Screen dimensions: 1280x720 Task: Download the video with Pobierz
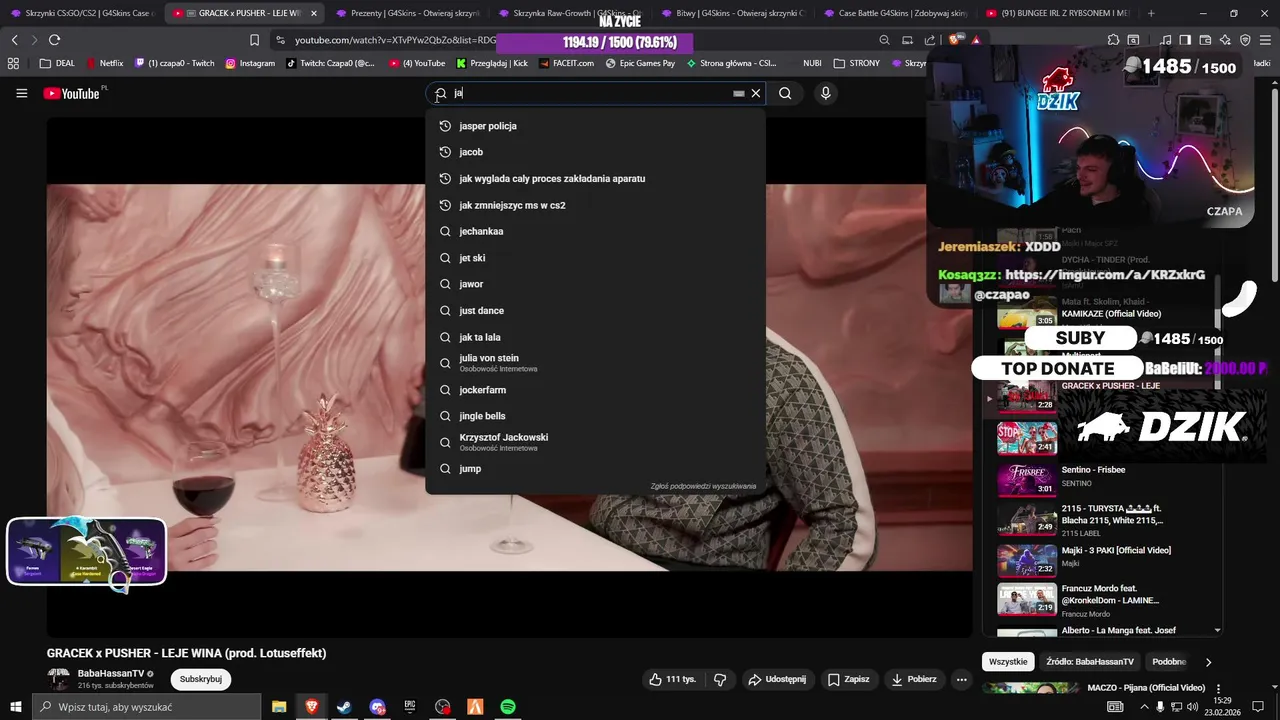coord(913,679)
